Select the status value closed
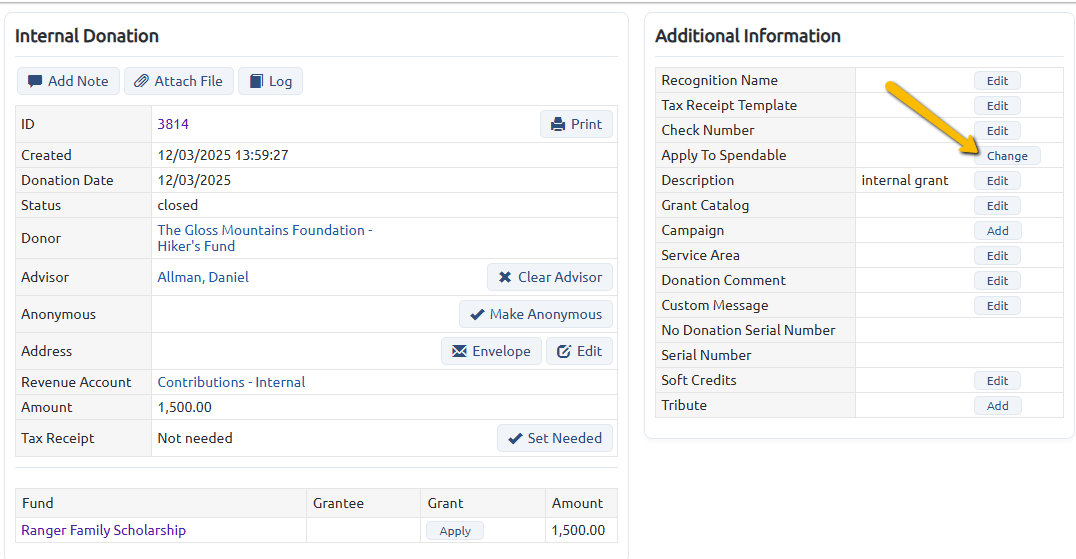 pyautogui.click(x=178, y=205)
